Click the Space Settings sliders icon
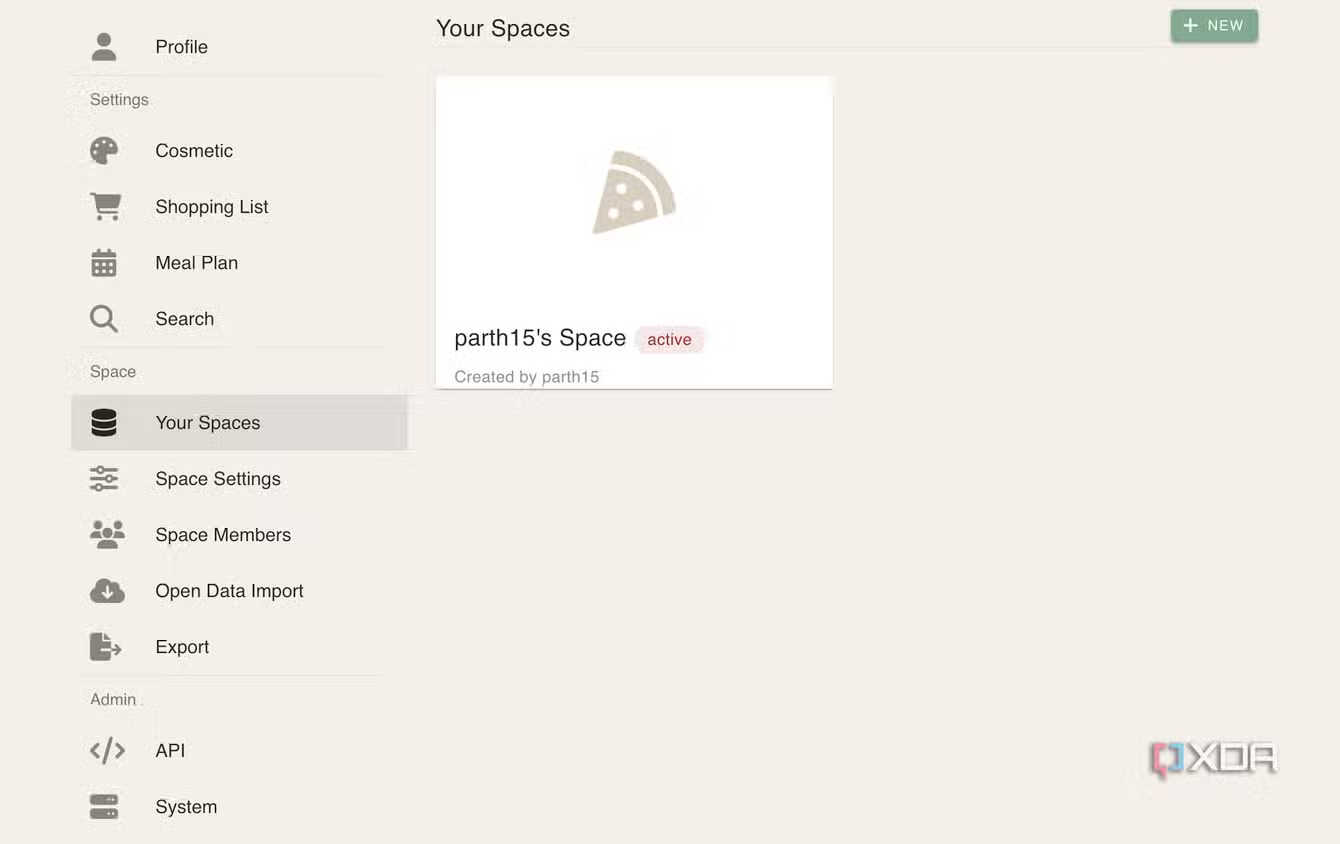Viewport: 1340px width, 844px height. 104,479
